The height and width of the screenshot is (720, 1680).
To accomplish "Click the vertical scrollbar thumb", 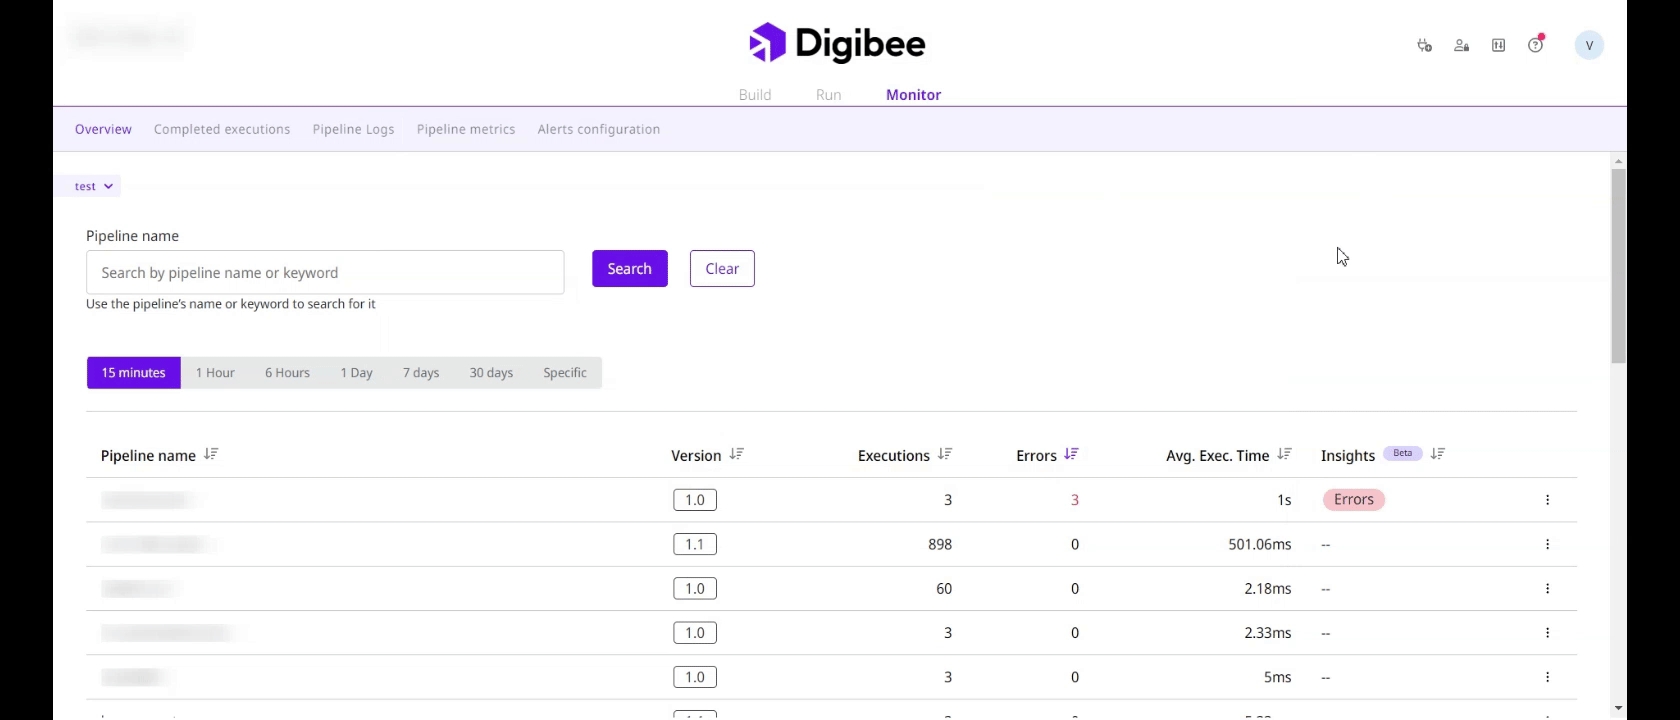I will 1618,265.
